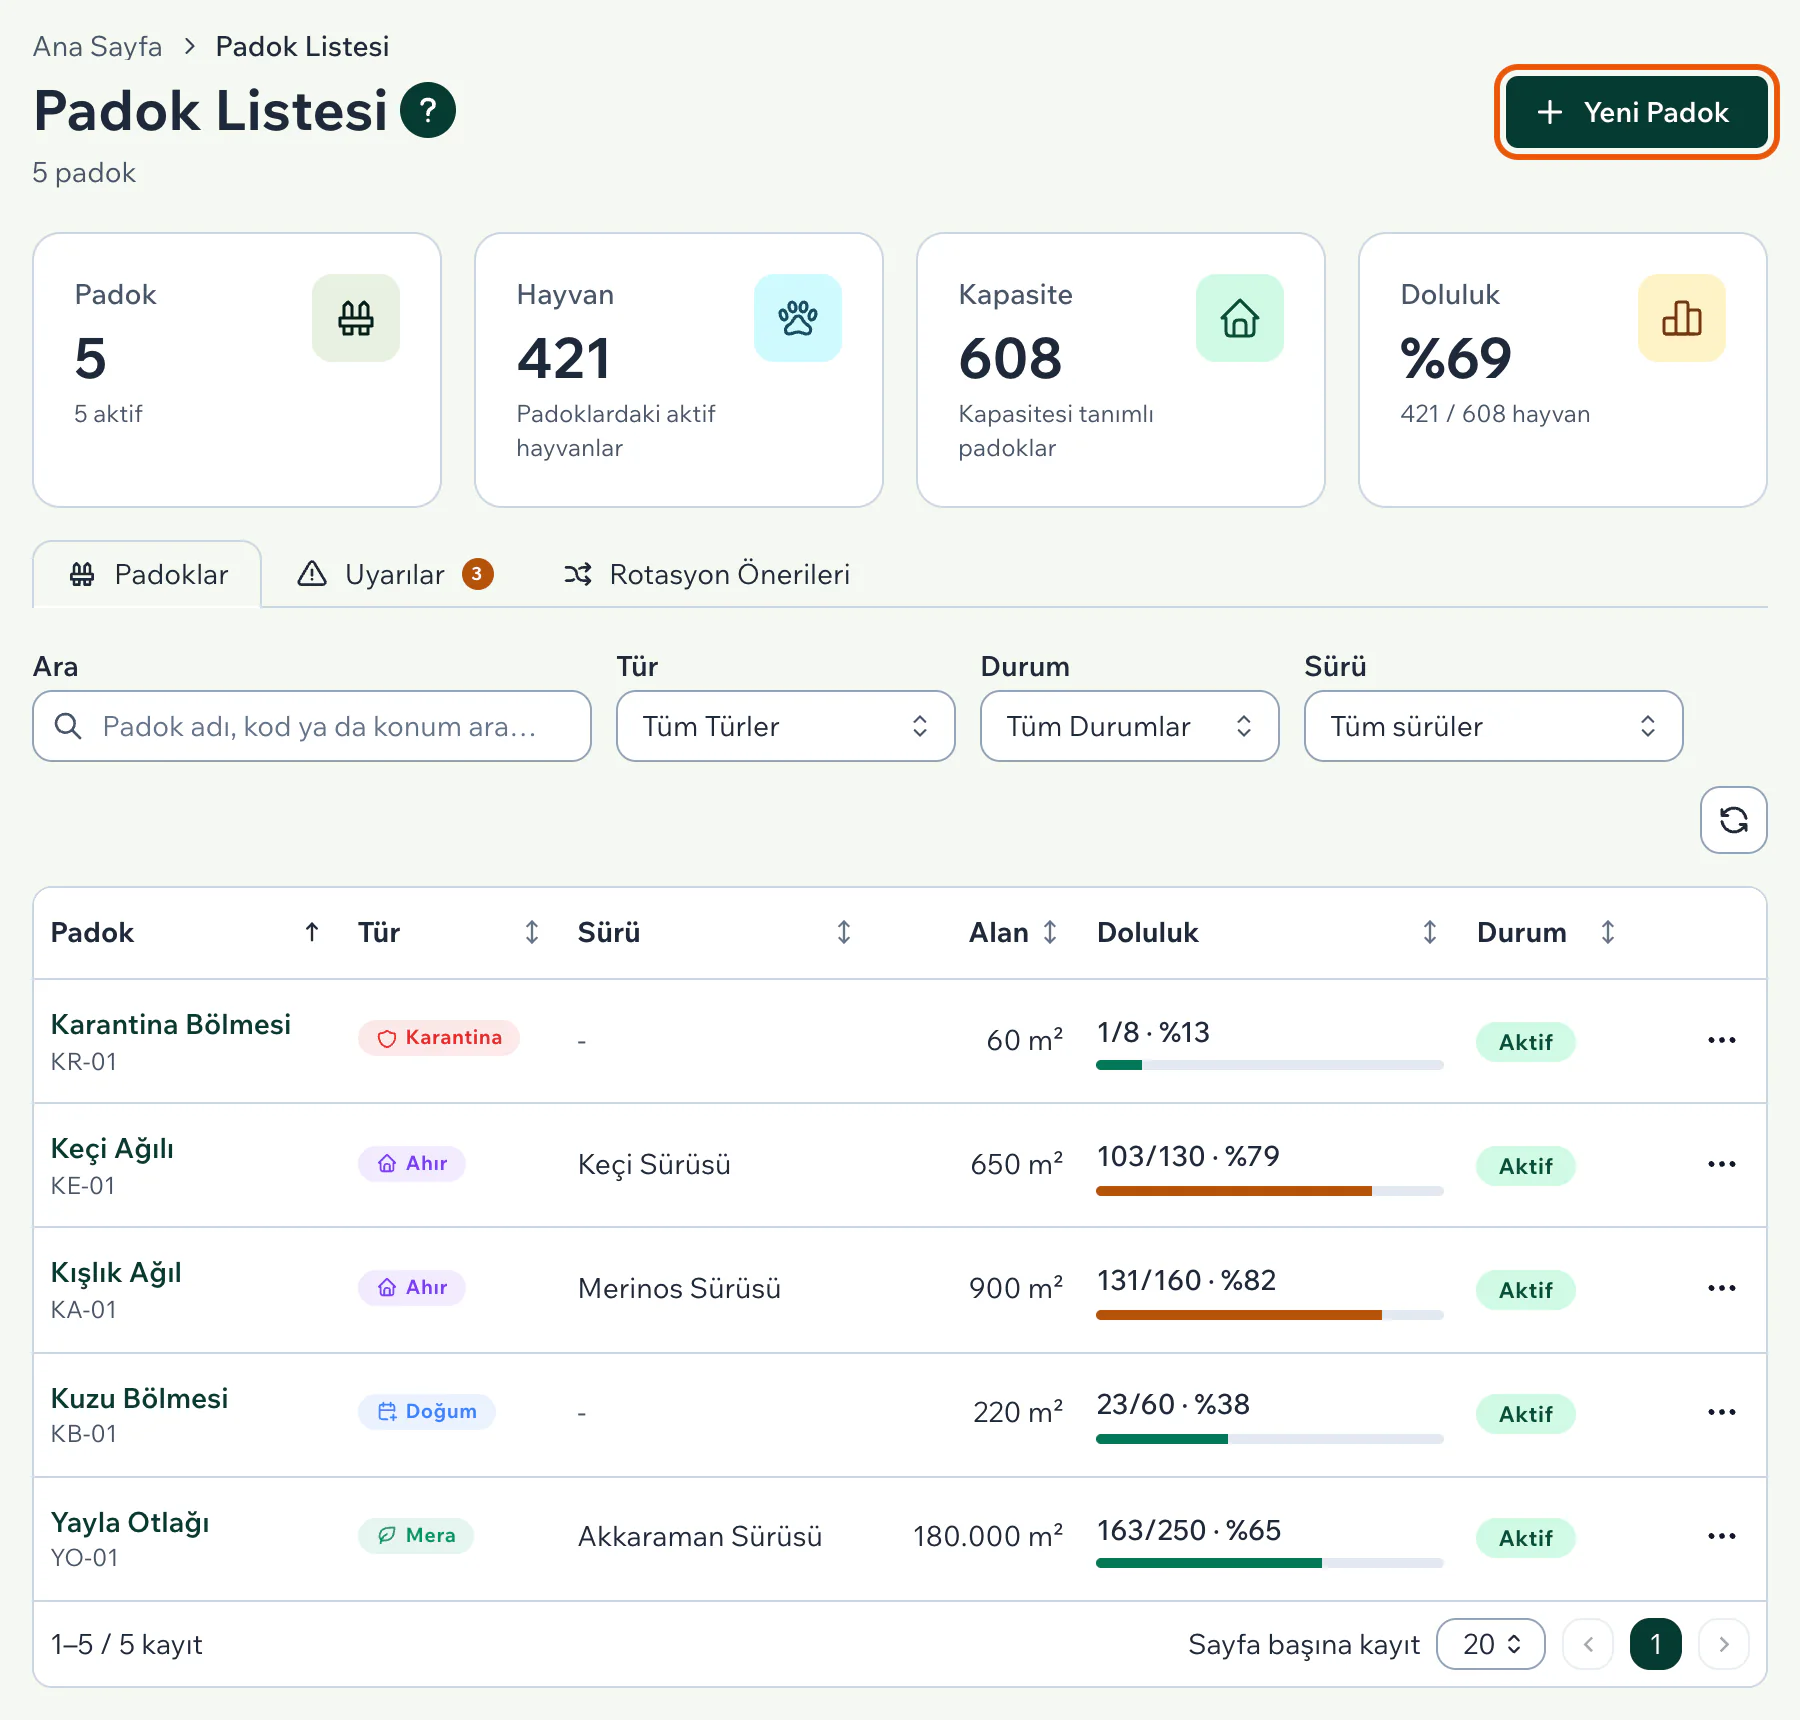
Task: Open the Rotasyon Önerileri tab
Action: coord(707,574)
